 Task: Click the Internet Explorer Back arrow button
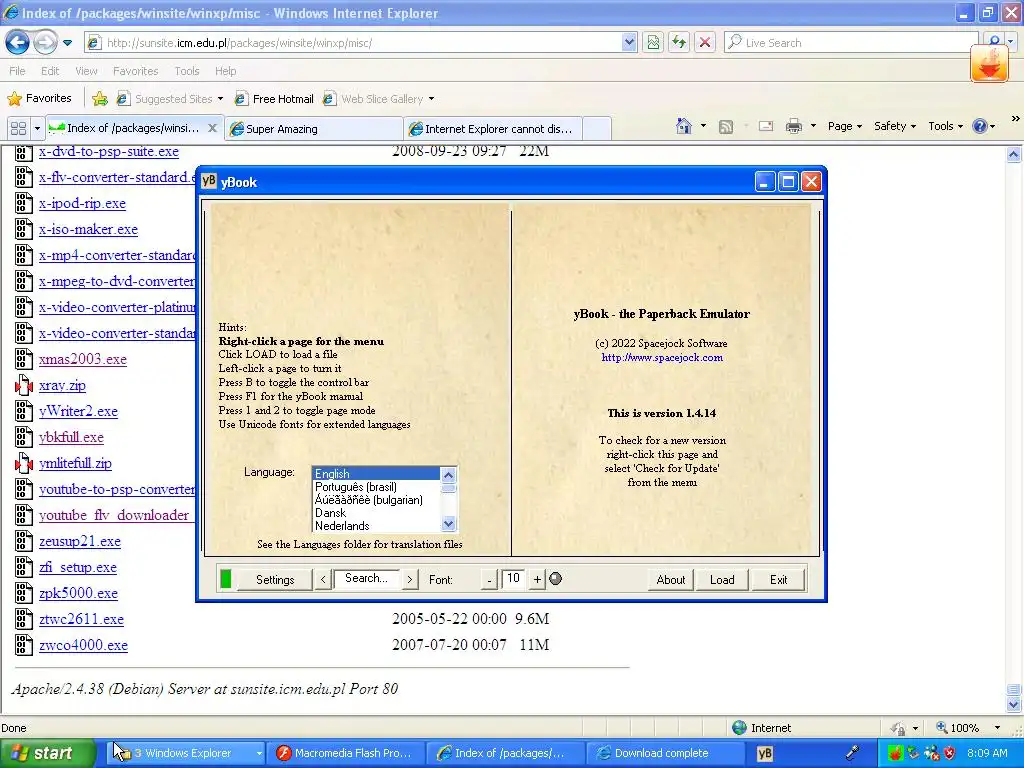click(18, 42)
